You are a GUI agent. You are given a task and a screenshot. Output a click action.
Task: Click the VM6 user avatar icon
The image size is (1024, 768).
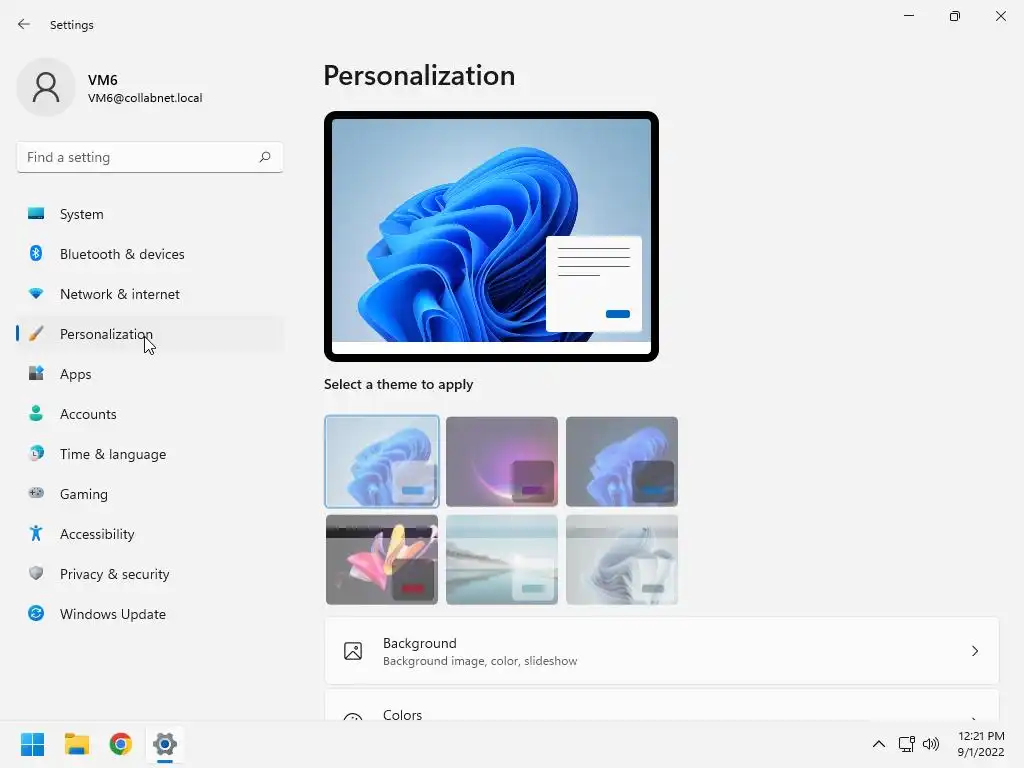point(46,87)
